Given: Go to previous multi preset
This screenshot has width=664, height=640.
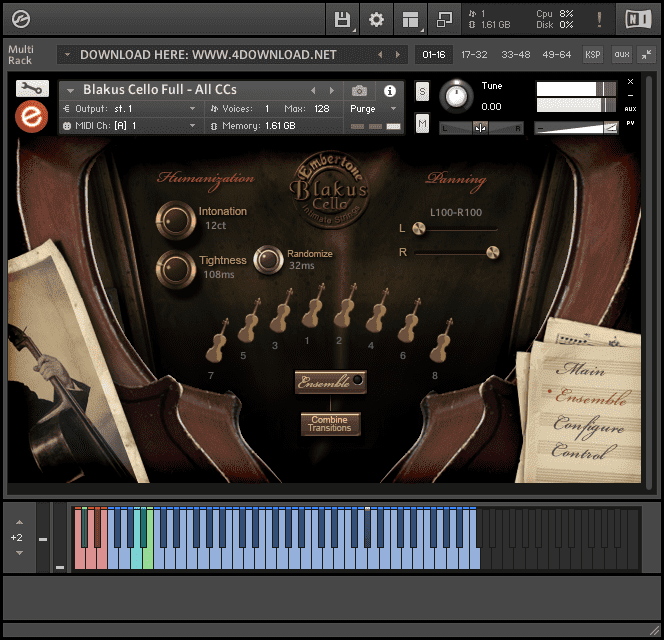Looking at the screenshot, I should coord(380,55).
